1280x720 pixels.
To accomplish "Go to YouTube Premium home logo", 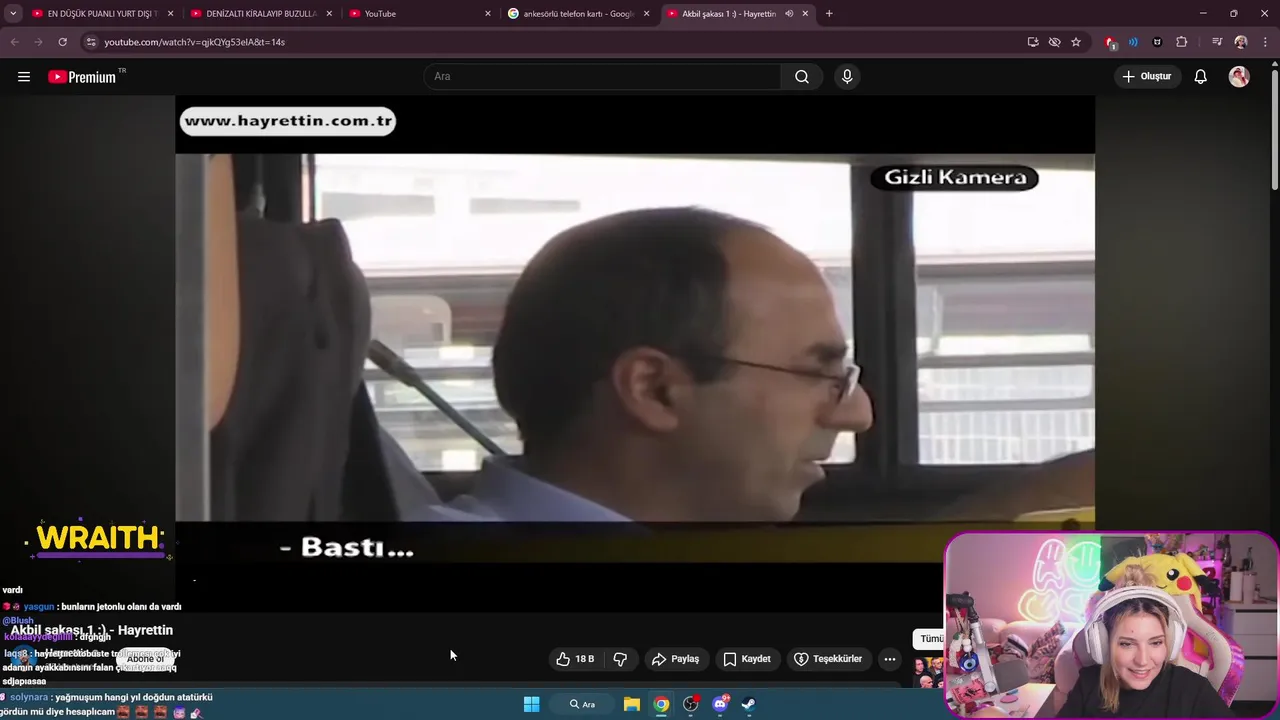I will [83, 77].
